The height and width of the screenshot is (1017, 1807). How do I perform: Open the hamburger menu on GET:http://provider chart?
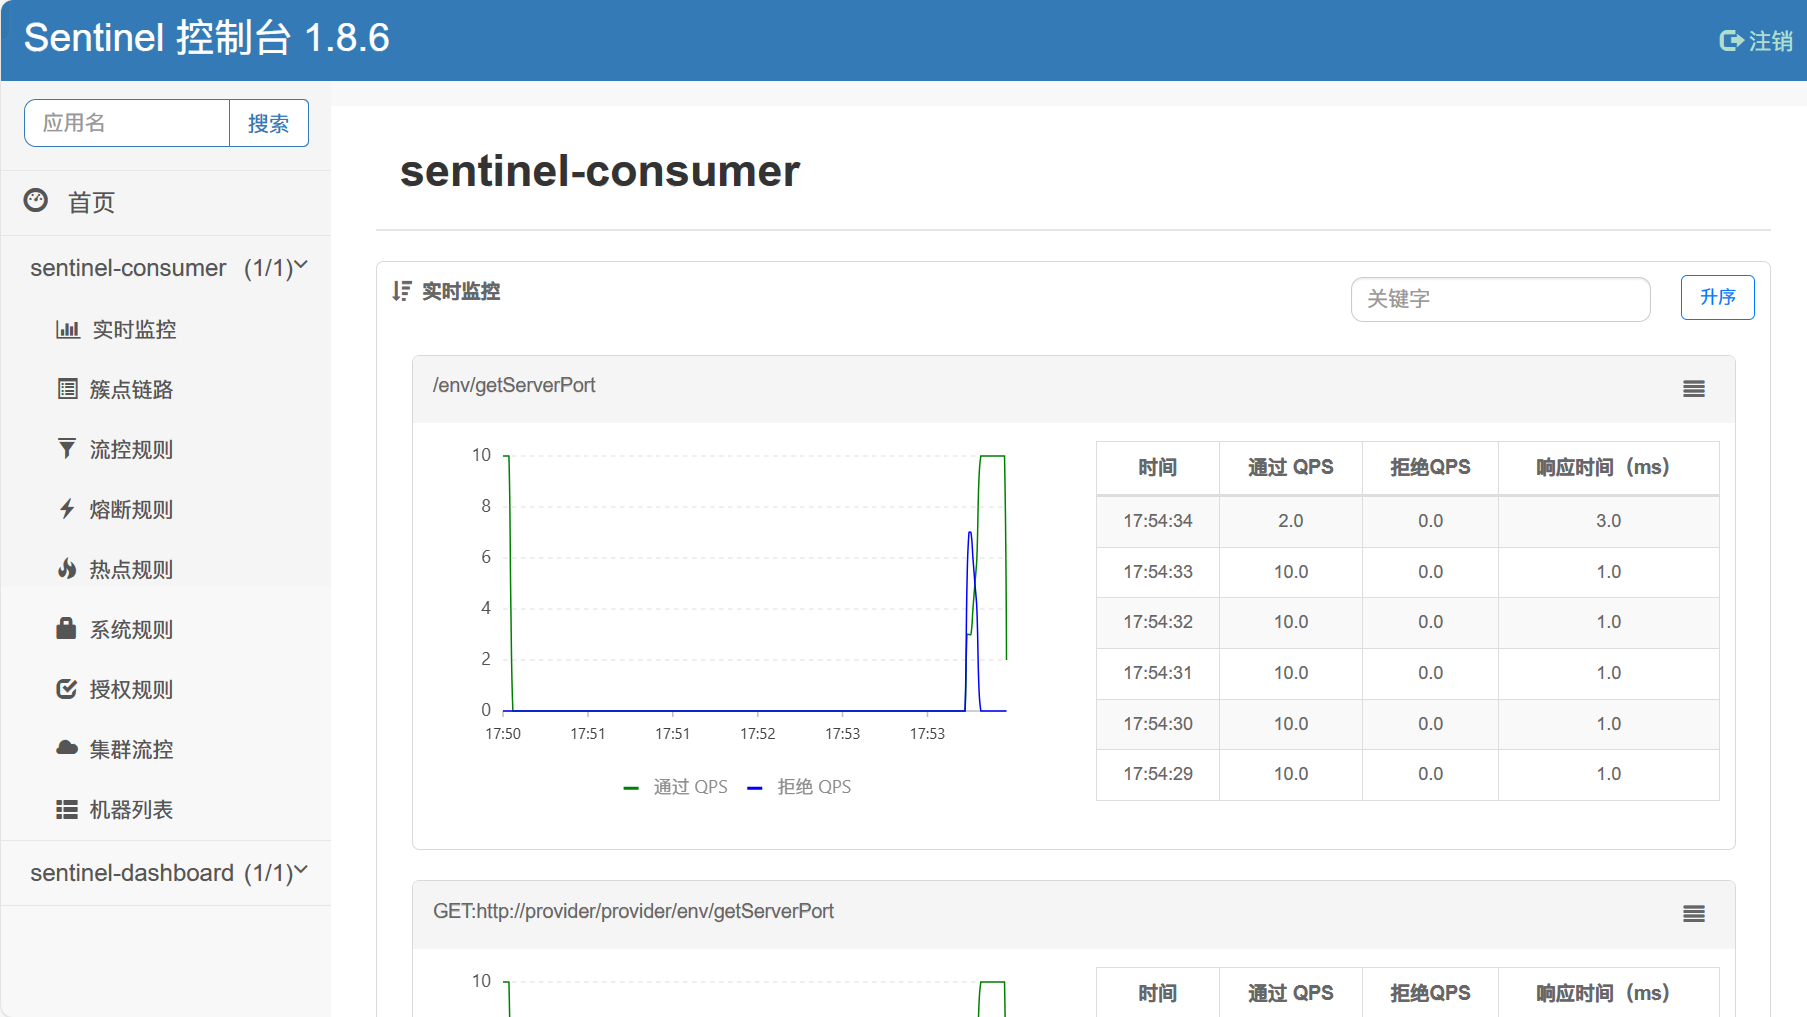1694,914
